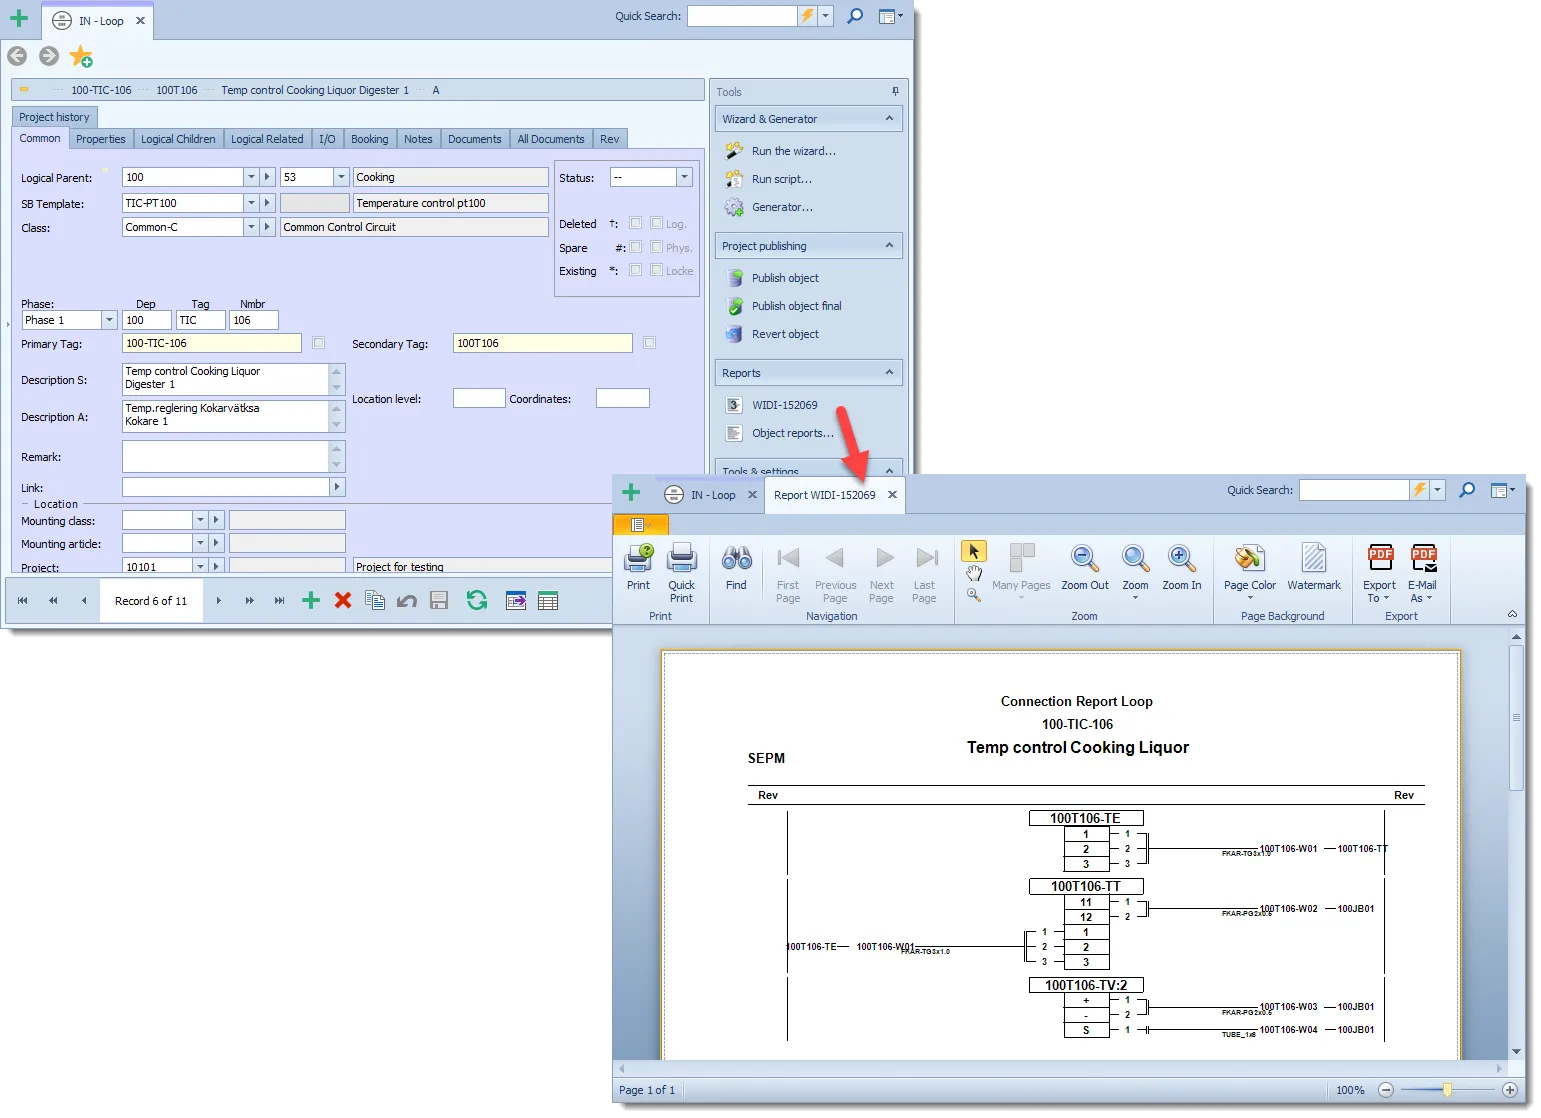
Task: Click the report vertical scrollbar
Action: tap(1517, 718)
